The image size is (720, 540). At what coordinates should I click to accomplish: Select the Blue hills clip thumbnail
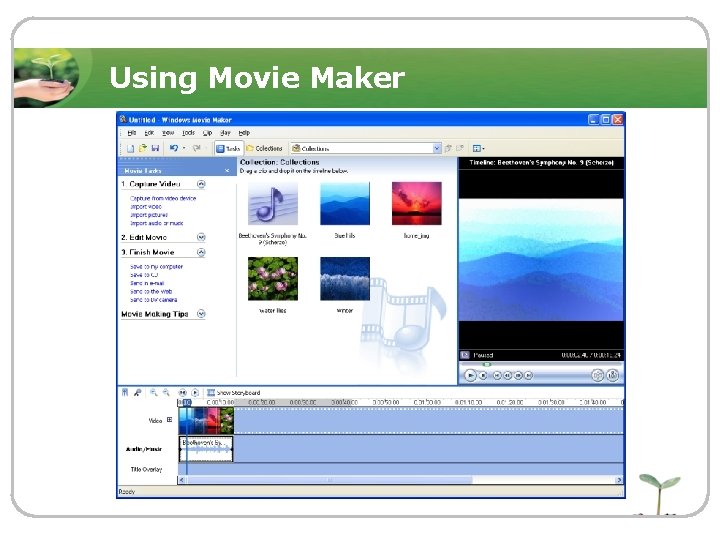345,204
